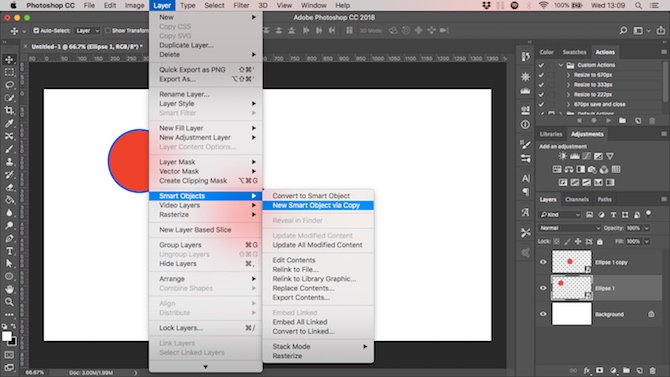Delete layer with trash icon

coord(652,371)
